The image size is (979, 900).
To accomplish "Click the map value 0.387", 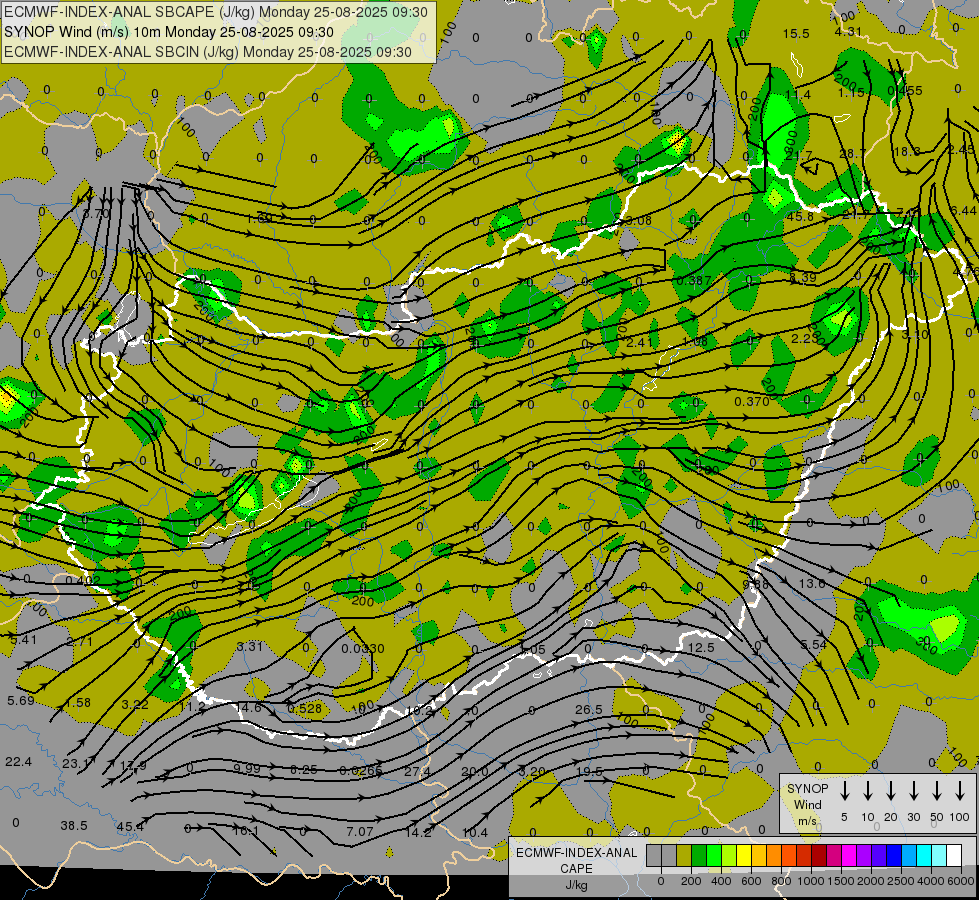I will click(694, 280).
